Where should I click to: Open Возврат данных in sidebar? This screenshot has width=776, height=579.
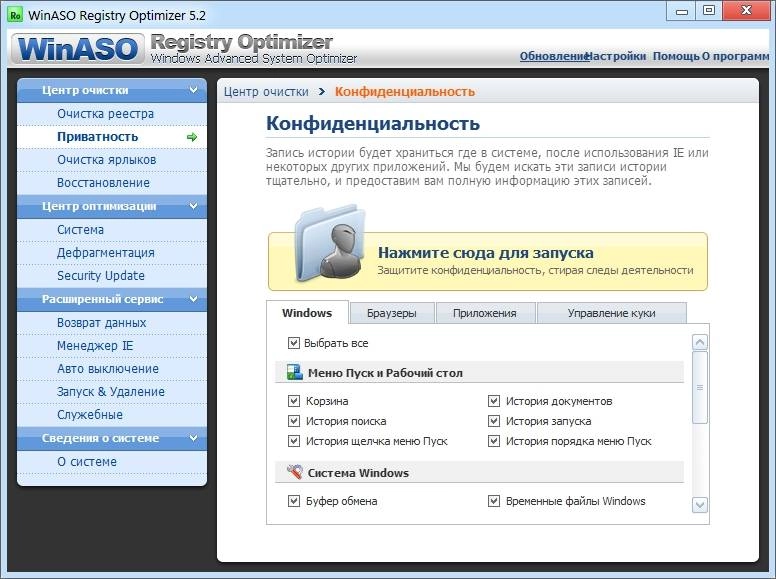112,323
